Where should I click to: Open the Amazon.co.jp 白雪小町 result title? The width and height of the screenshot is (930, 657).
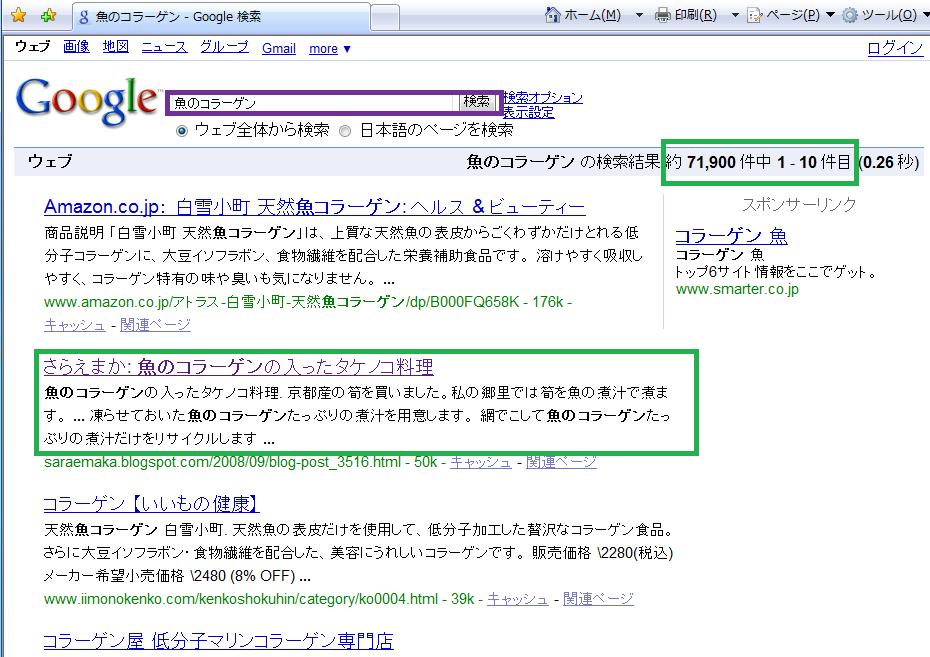click(x=314, y=206)
